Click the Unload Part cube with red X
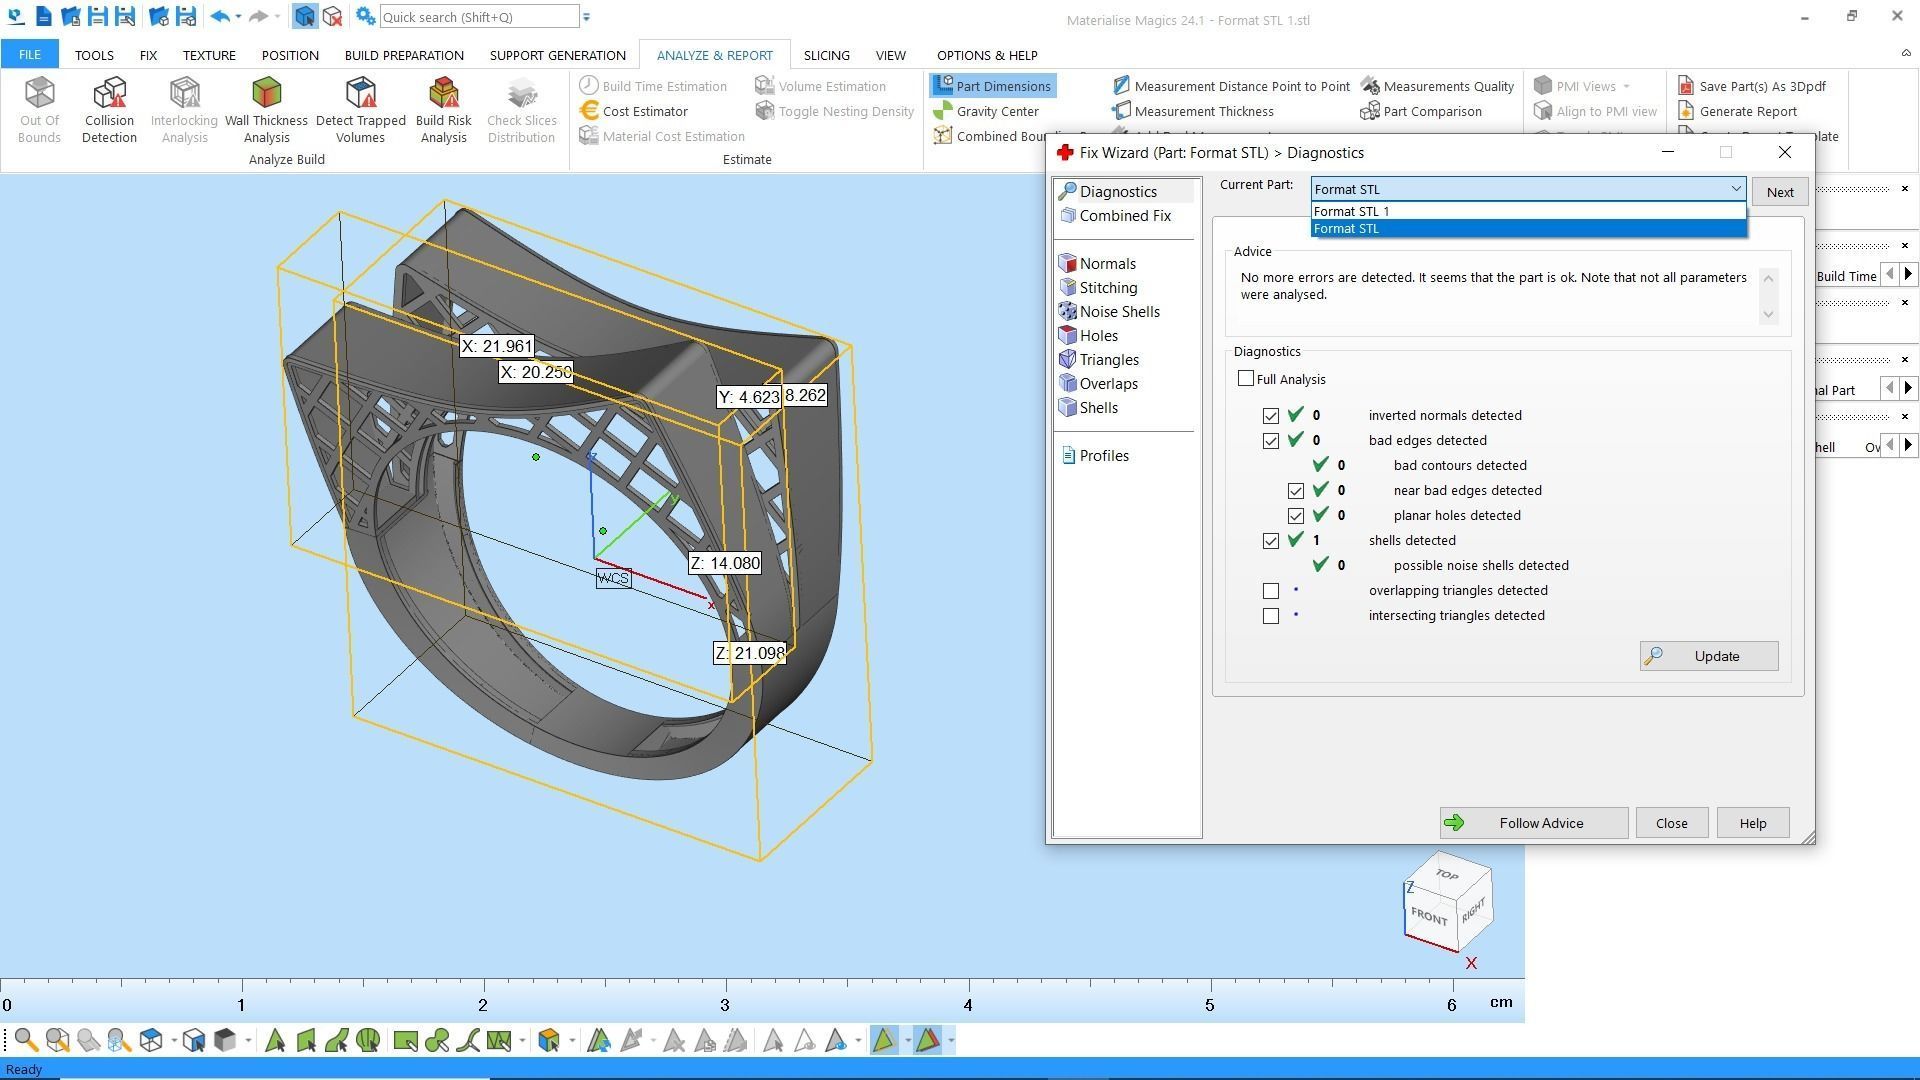Viewport: 1920px width, 1080px height. (332, 16)
